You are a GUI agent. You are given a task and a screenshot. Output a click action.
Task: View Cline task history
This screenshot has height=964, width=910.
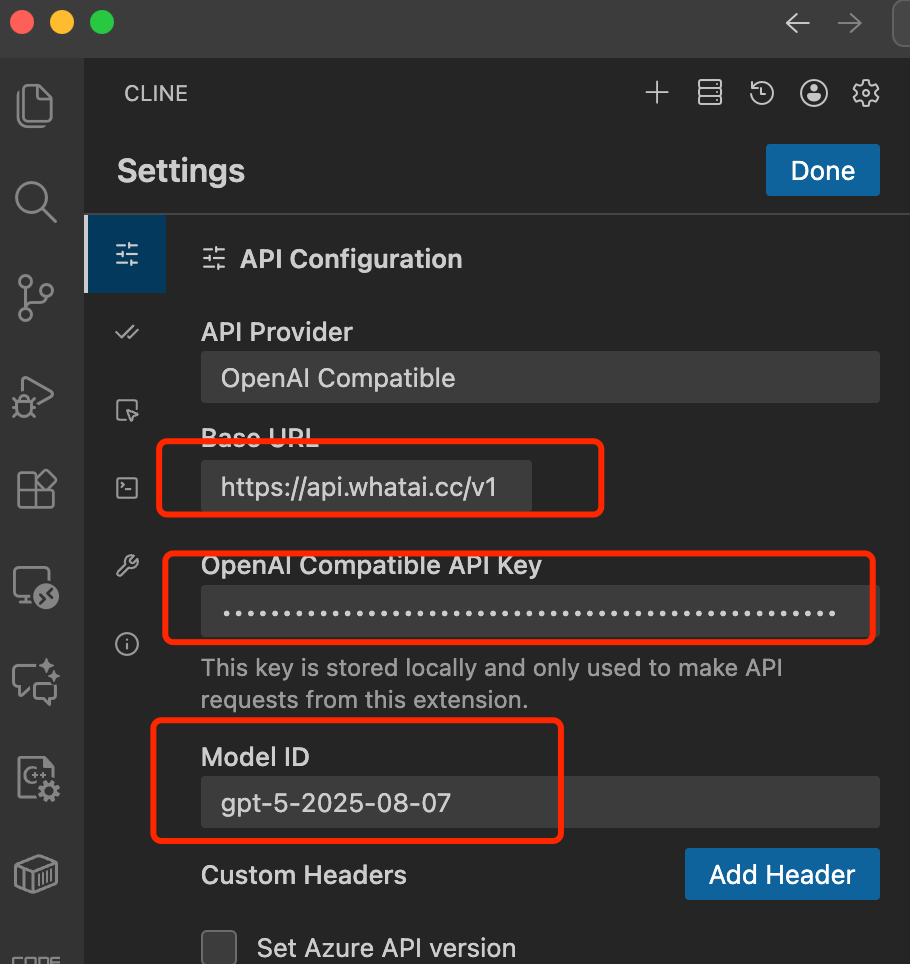point(761,92)
